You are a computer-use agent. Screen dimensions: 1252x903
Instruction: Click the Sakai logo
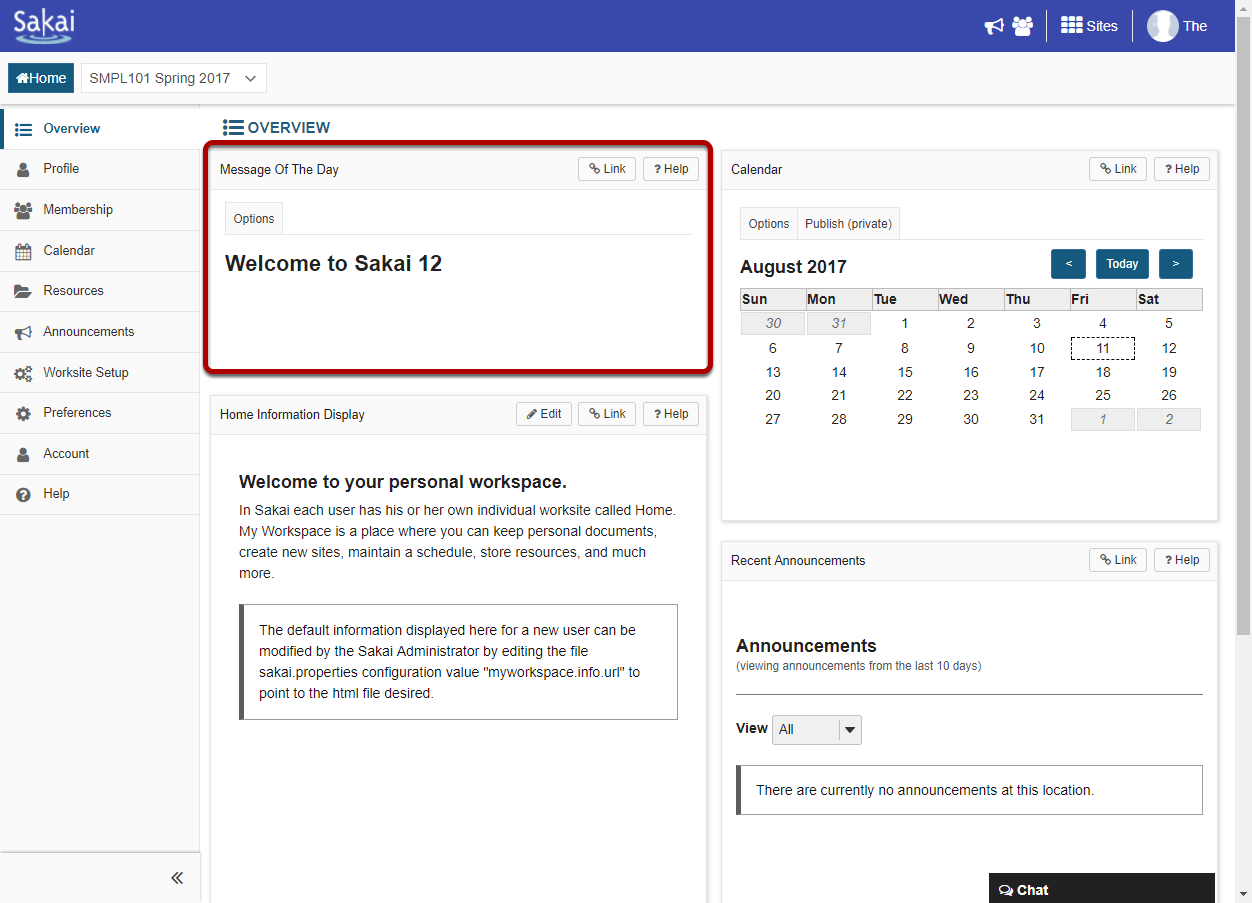[x=44, y=24]
